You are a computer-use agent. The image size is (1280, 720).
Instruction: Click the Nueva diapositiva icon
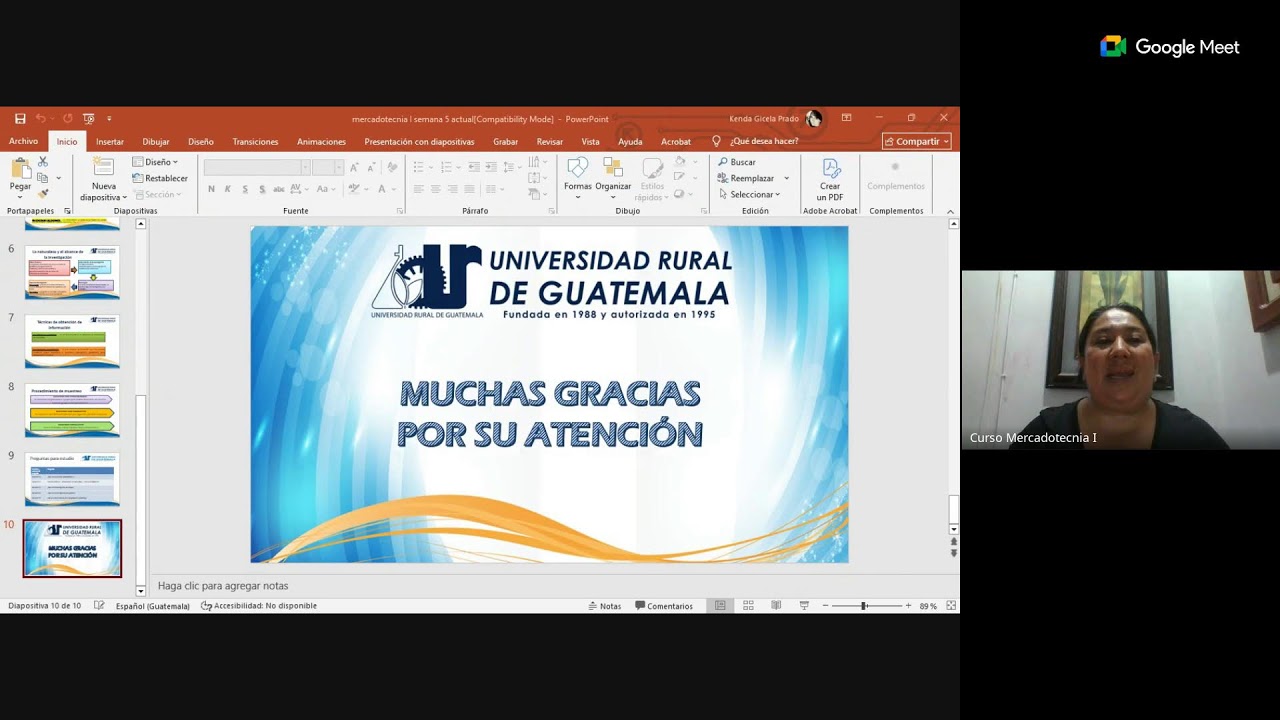coord(103,167)
